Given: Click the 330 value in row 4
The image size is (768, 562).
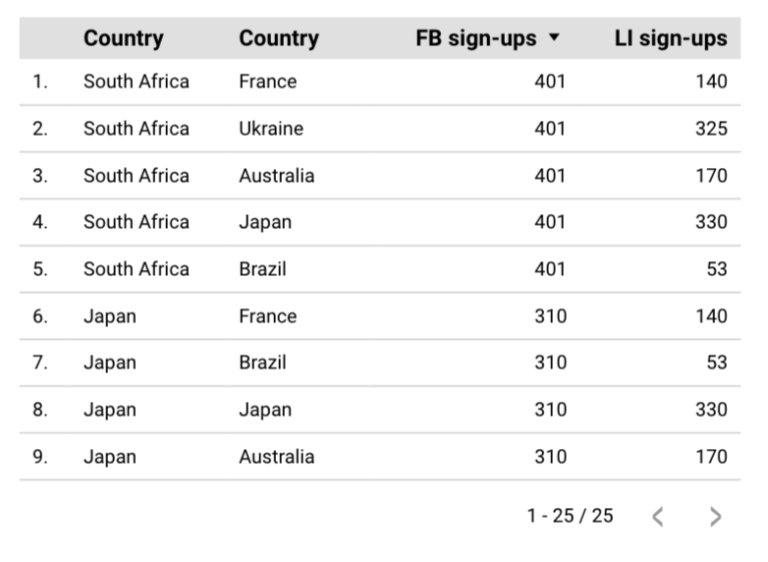Looking at the screenshot, I should (x=711, y=222).
